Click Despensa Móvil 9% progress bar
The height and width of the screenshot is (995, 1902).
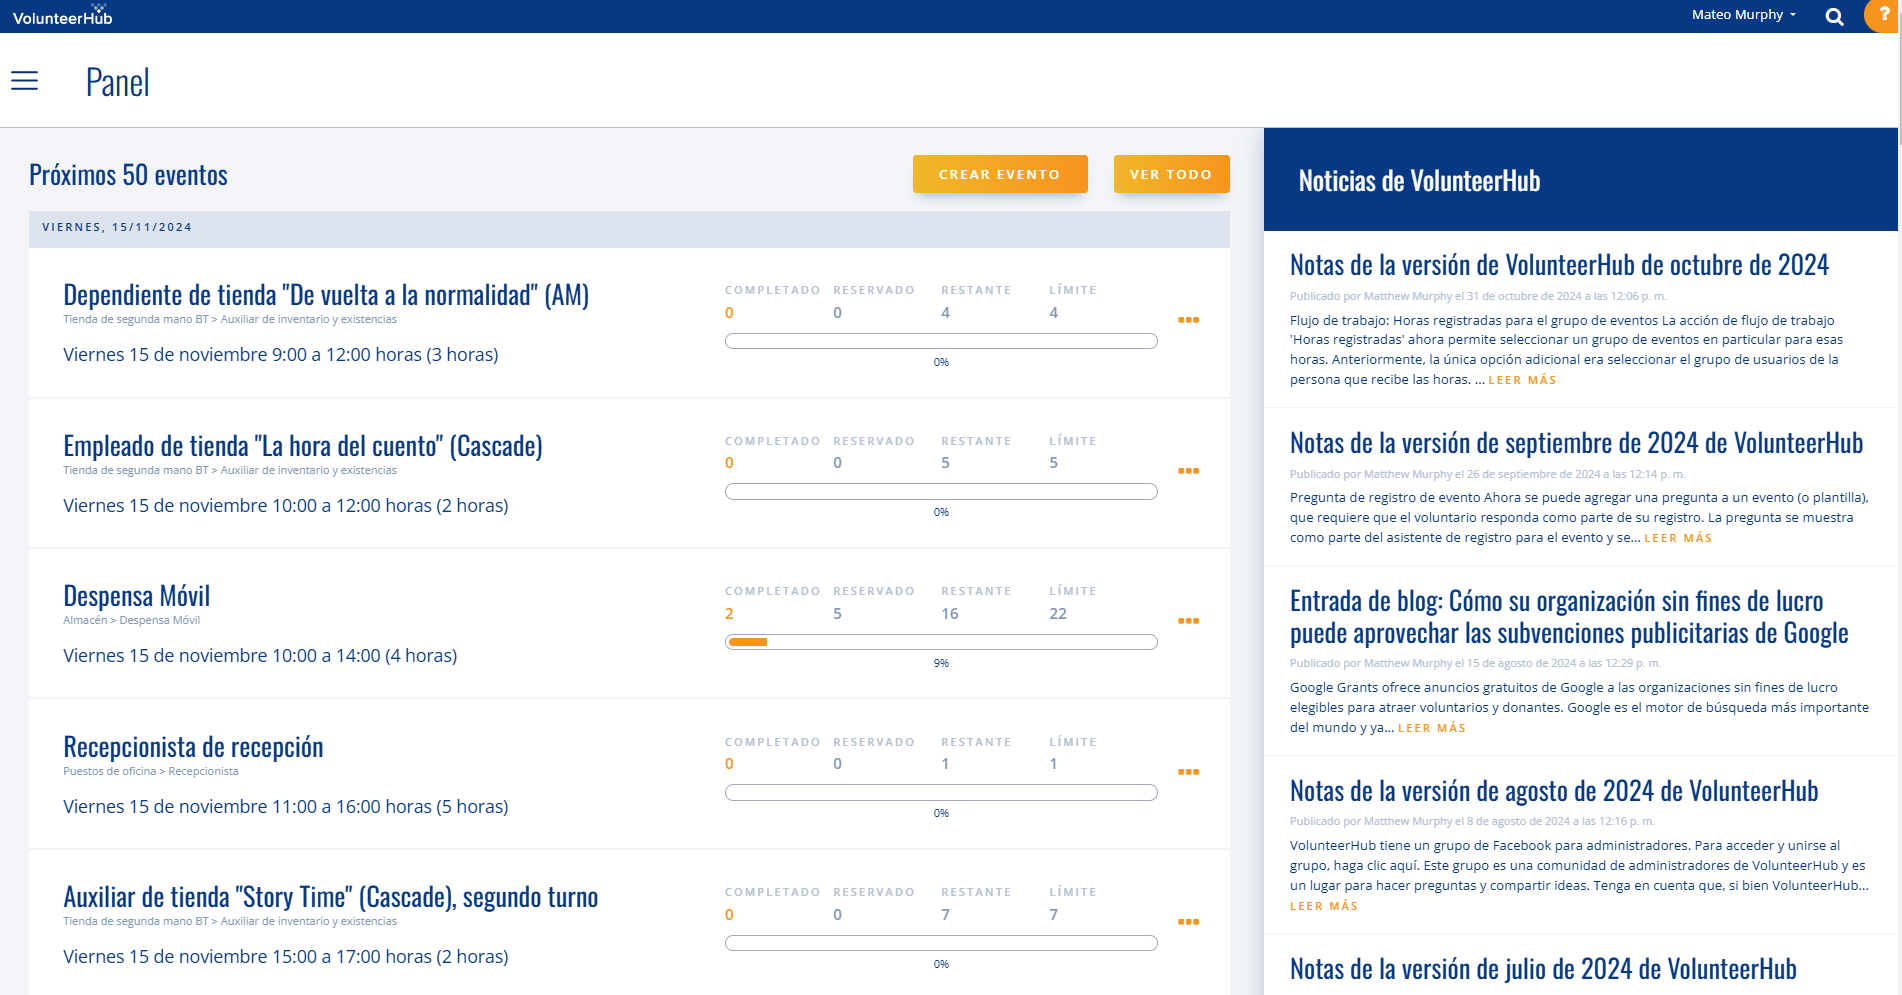click(941, 642)
